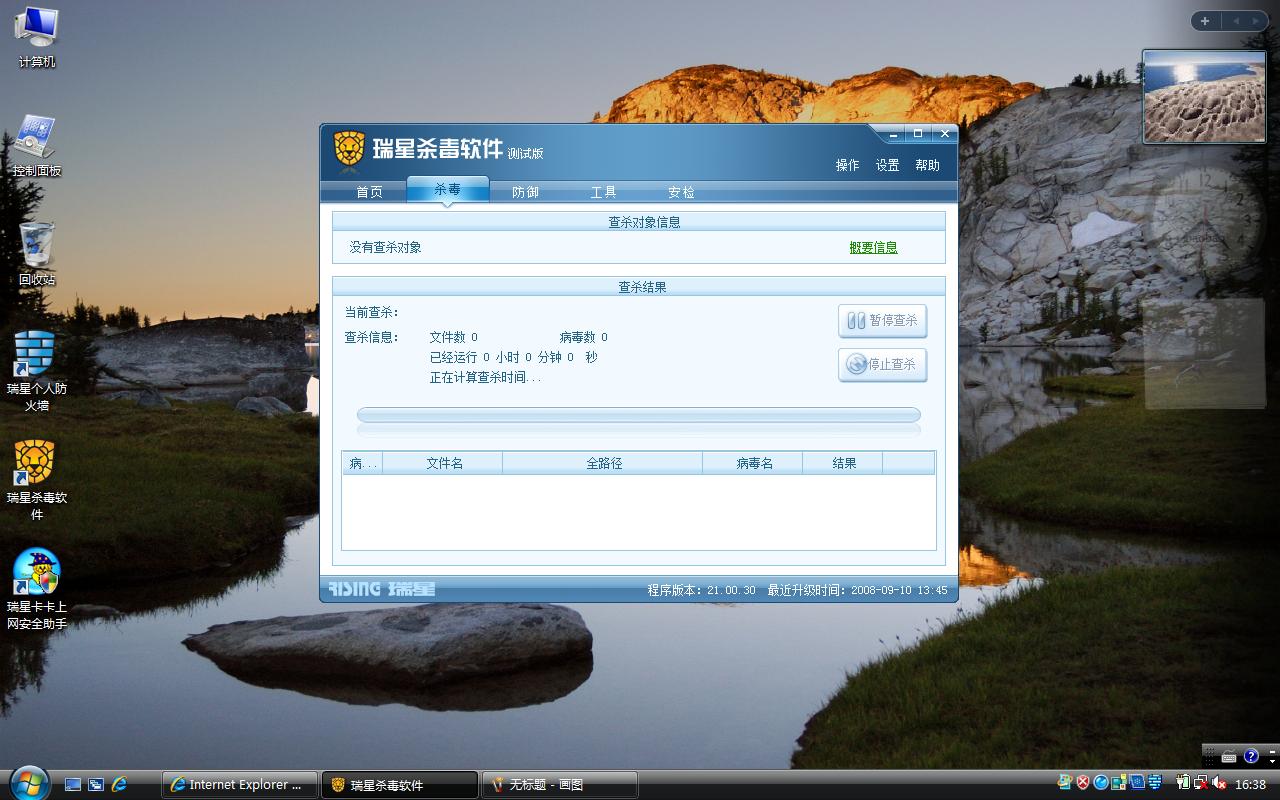
Task: Click Switch between windows in Quick Launch
Action: click(96, 785)
